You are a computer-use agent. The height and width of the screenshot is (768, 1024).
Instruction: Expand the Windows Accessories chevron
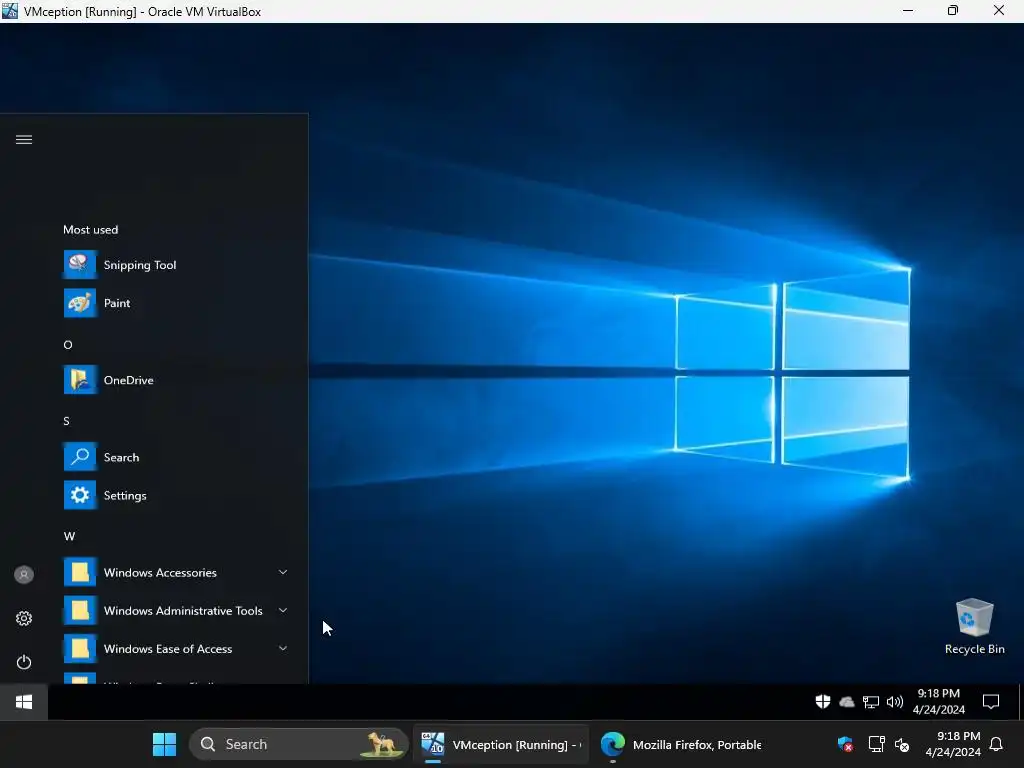click(x=283, y=572)
